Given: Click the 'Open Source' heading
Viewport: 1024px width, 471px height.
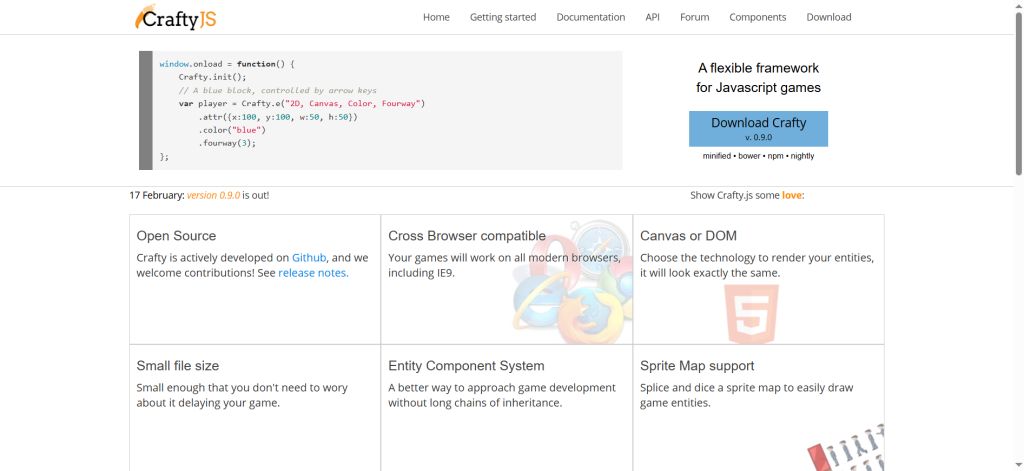Looking at the screenshot, I should click(176, 236).
